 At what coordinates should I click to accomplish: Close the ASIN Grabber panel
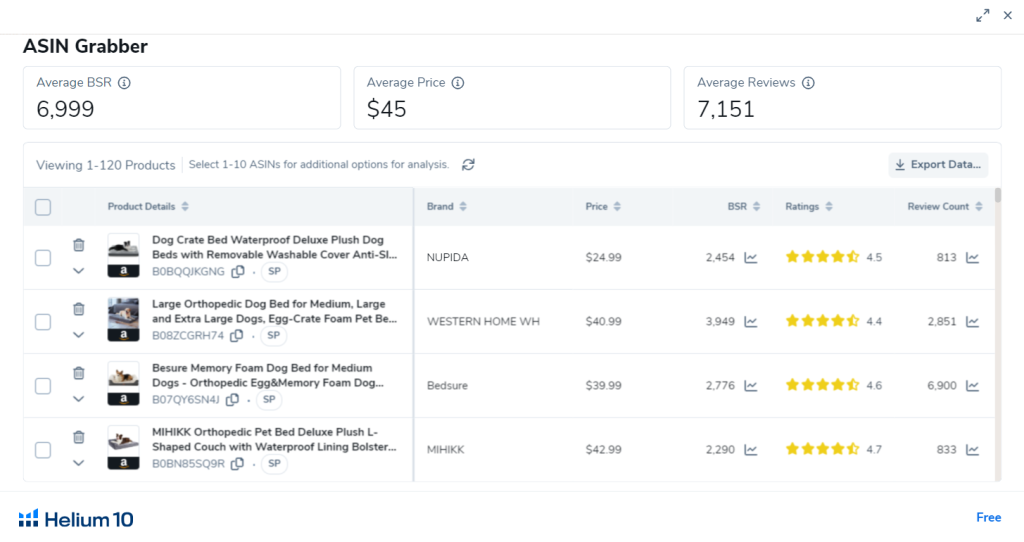pyautogui.click(x=1008, y=16)
